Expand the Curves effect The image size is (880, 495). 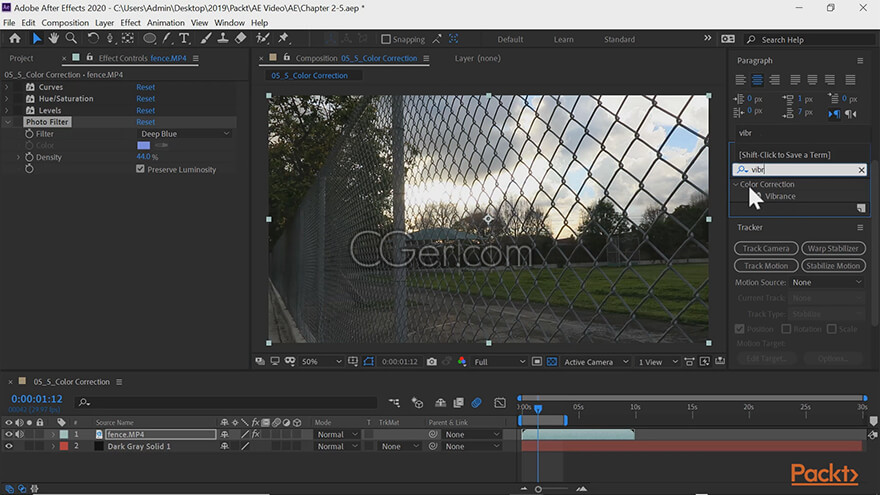7,87
